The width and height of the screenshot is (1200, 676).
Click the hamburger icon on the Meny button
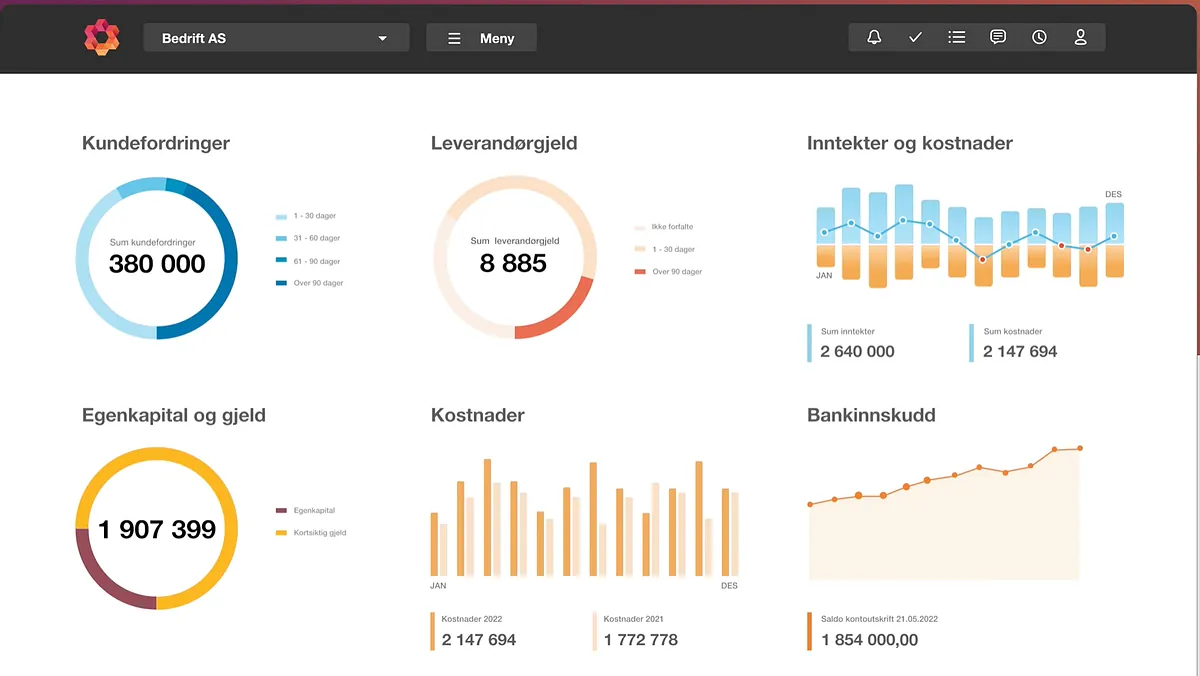point(454,37)
